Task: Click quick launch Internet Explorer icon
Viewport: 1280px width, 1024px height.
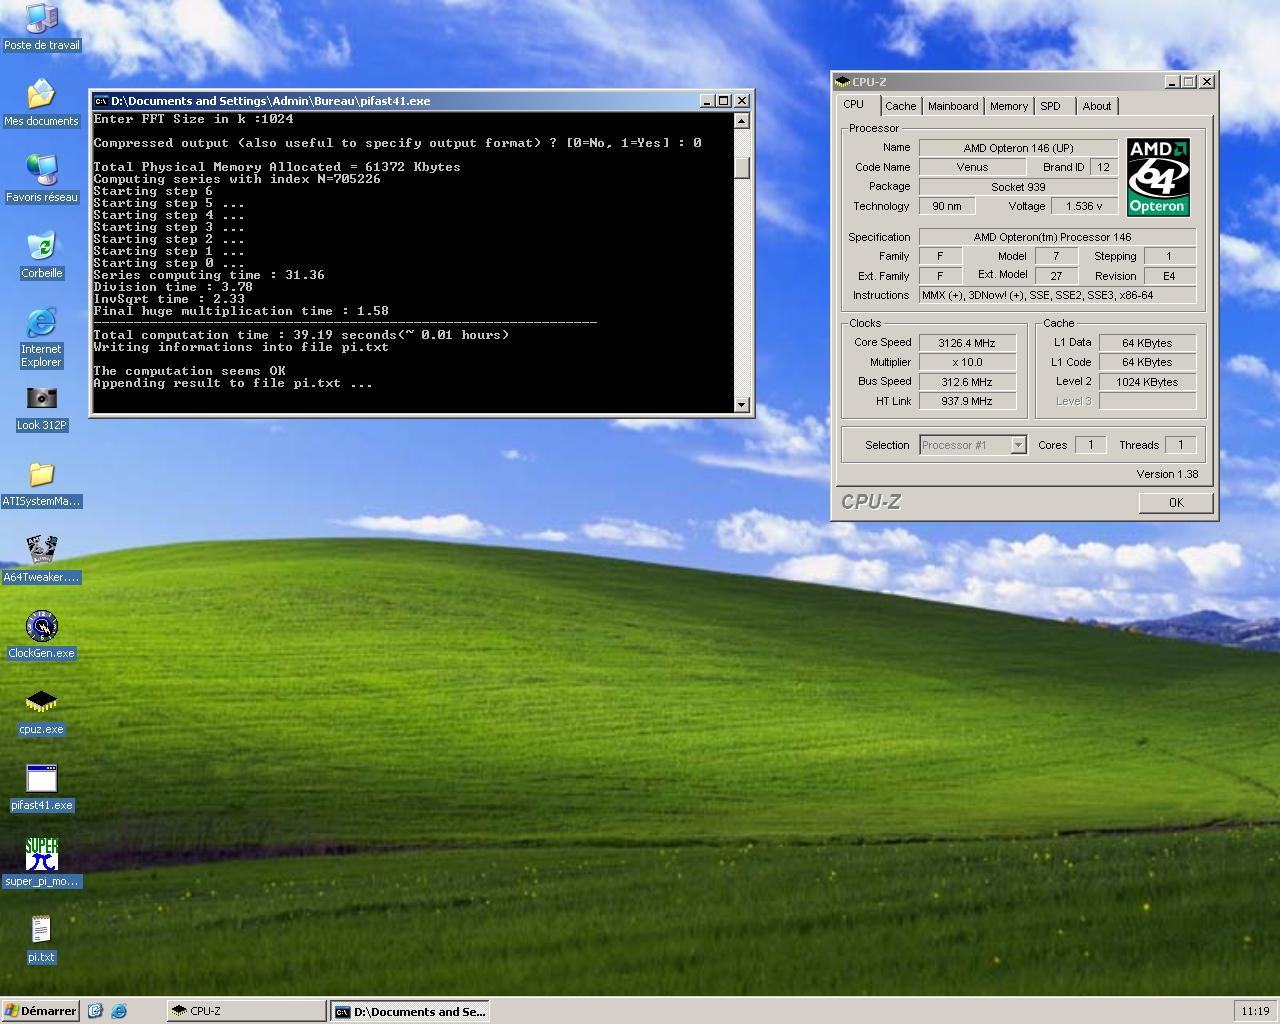Action: pyautogui.click(x=119, y=1011)
